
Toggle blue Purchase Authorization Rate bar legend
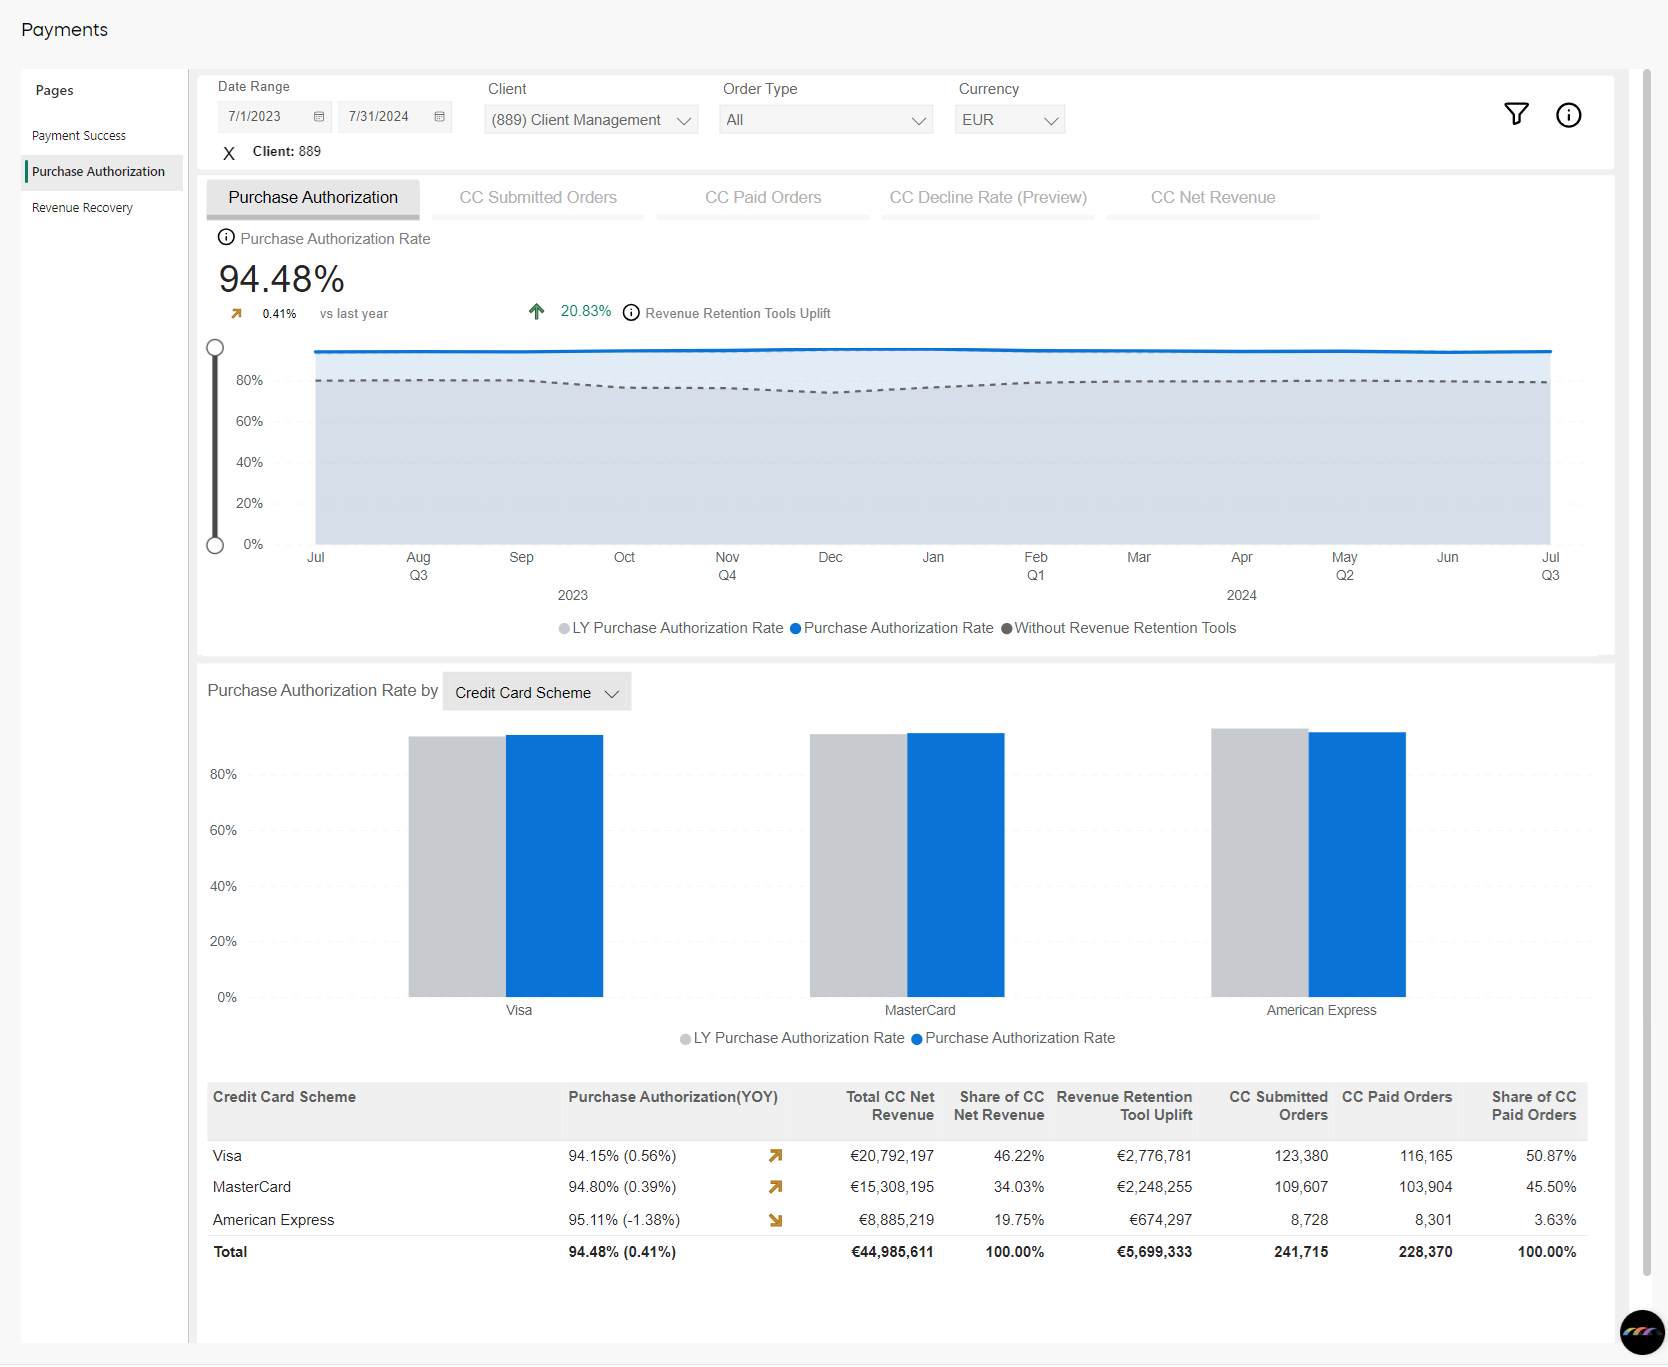click(x=1013, y=1038)
